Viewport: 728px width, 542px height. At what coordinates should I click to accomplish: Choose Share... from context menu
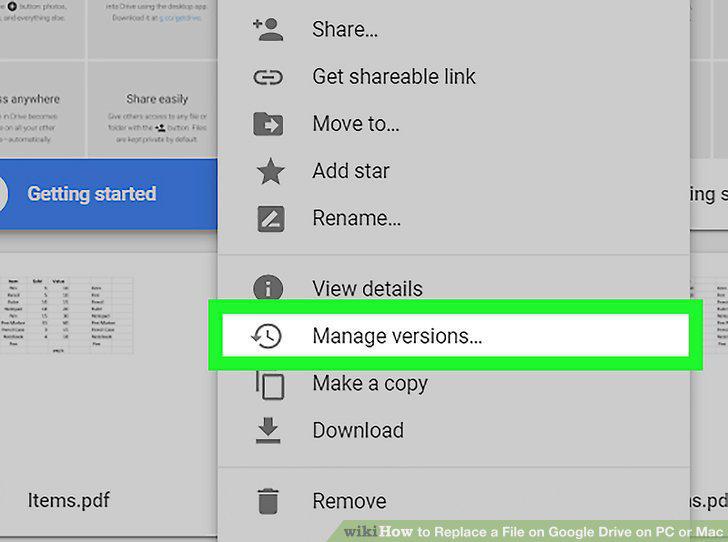point(454,30)
